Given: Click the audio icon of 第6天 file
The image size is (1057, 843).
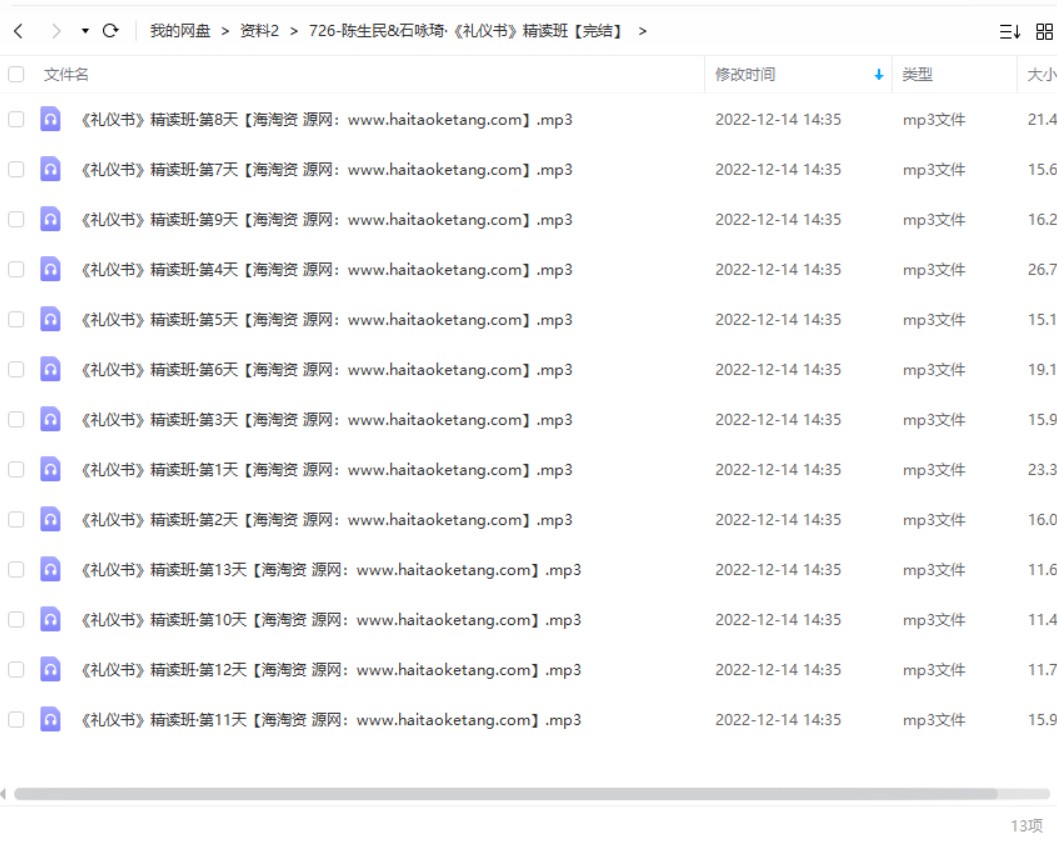Looking at the screenshot, I should (51, 369).
